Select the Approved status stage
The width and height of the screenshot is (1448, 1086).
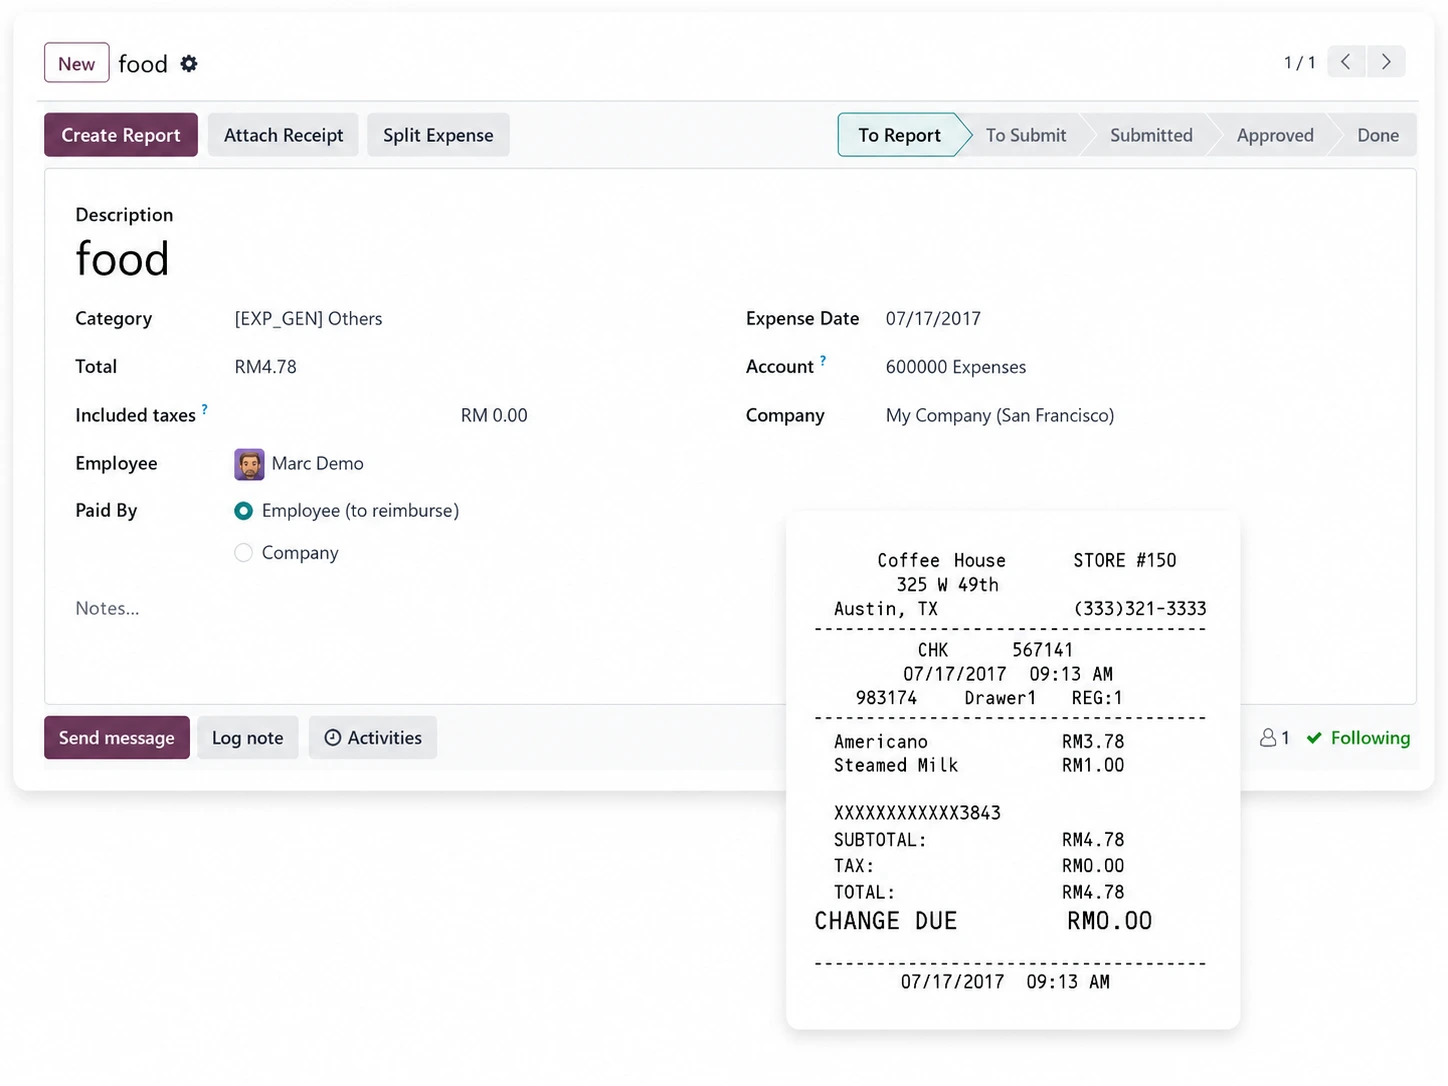point(1275,135)
